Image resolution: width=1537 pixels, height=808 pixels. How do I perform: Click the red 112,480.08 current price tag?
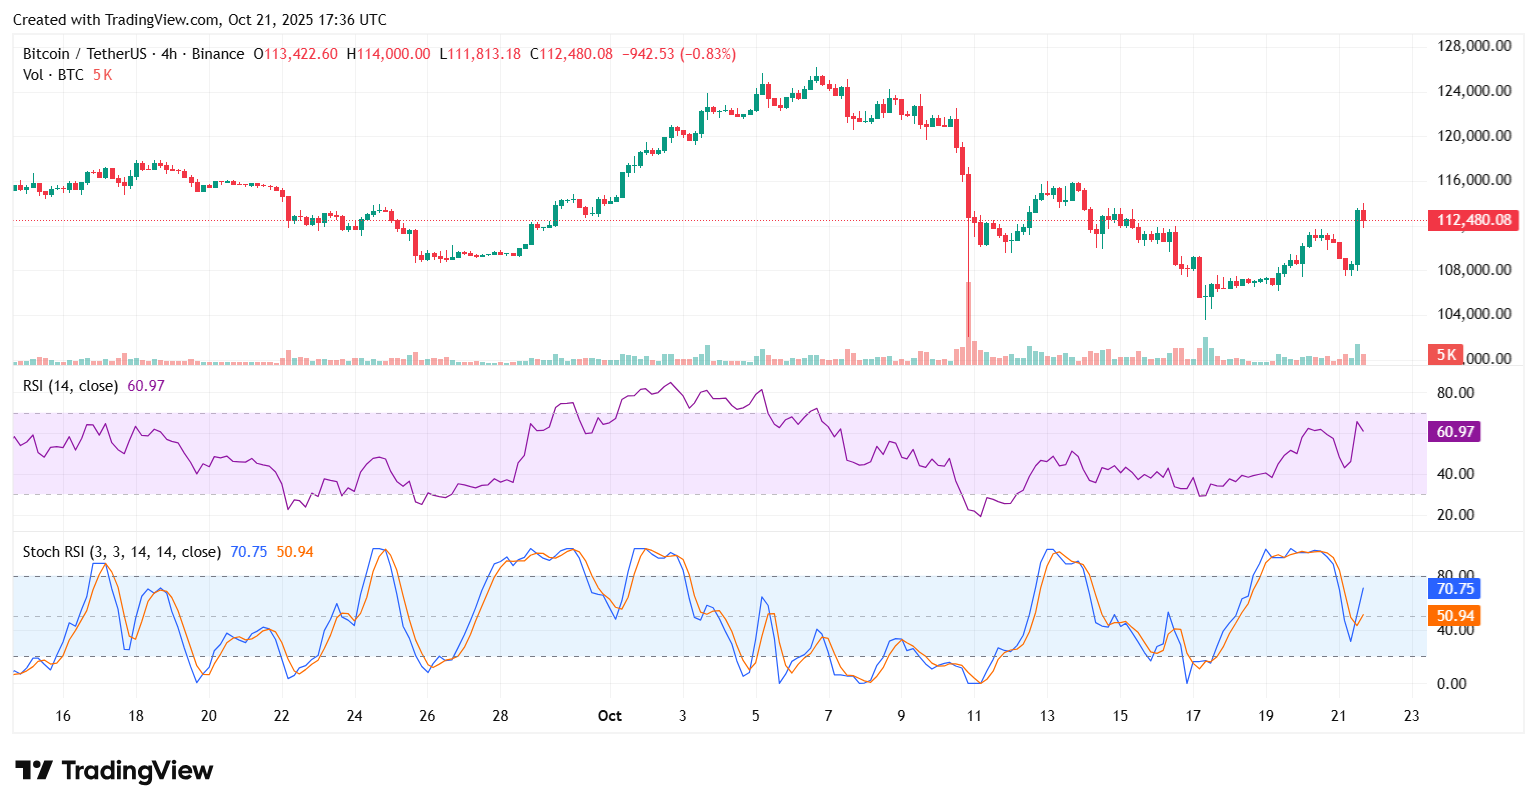[1472, 220]
